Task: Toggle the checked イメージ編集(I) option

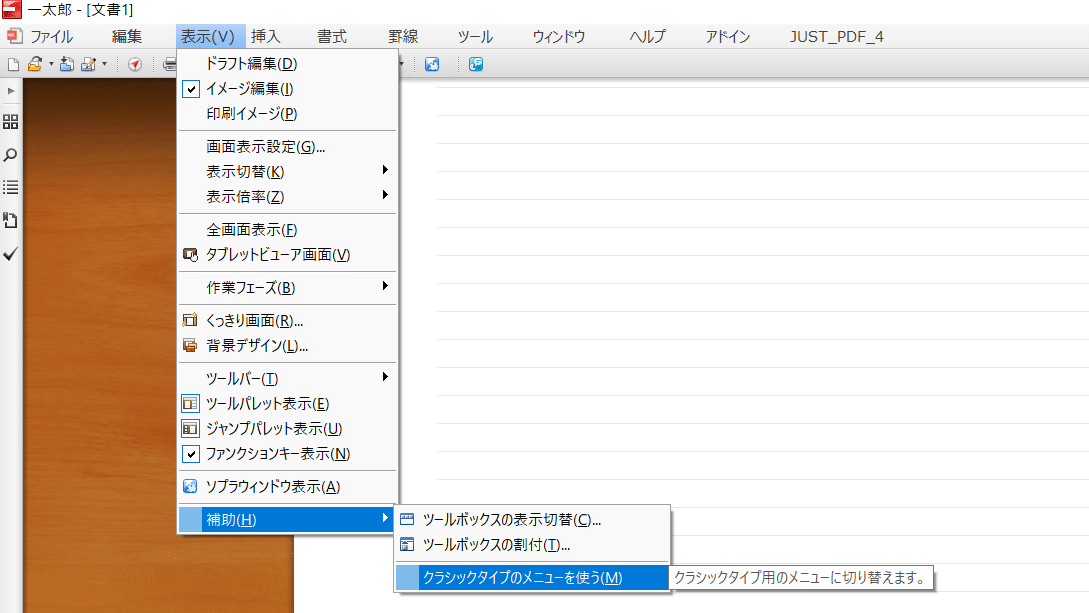Action: 287,89
